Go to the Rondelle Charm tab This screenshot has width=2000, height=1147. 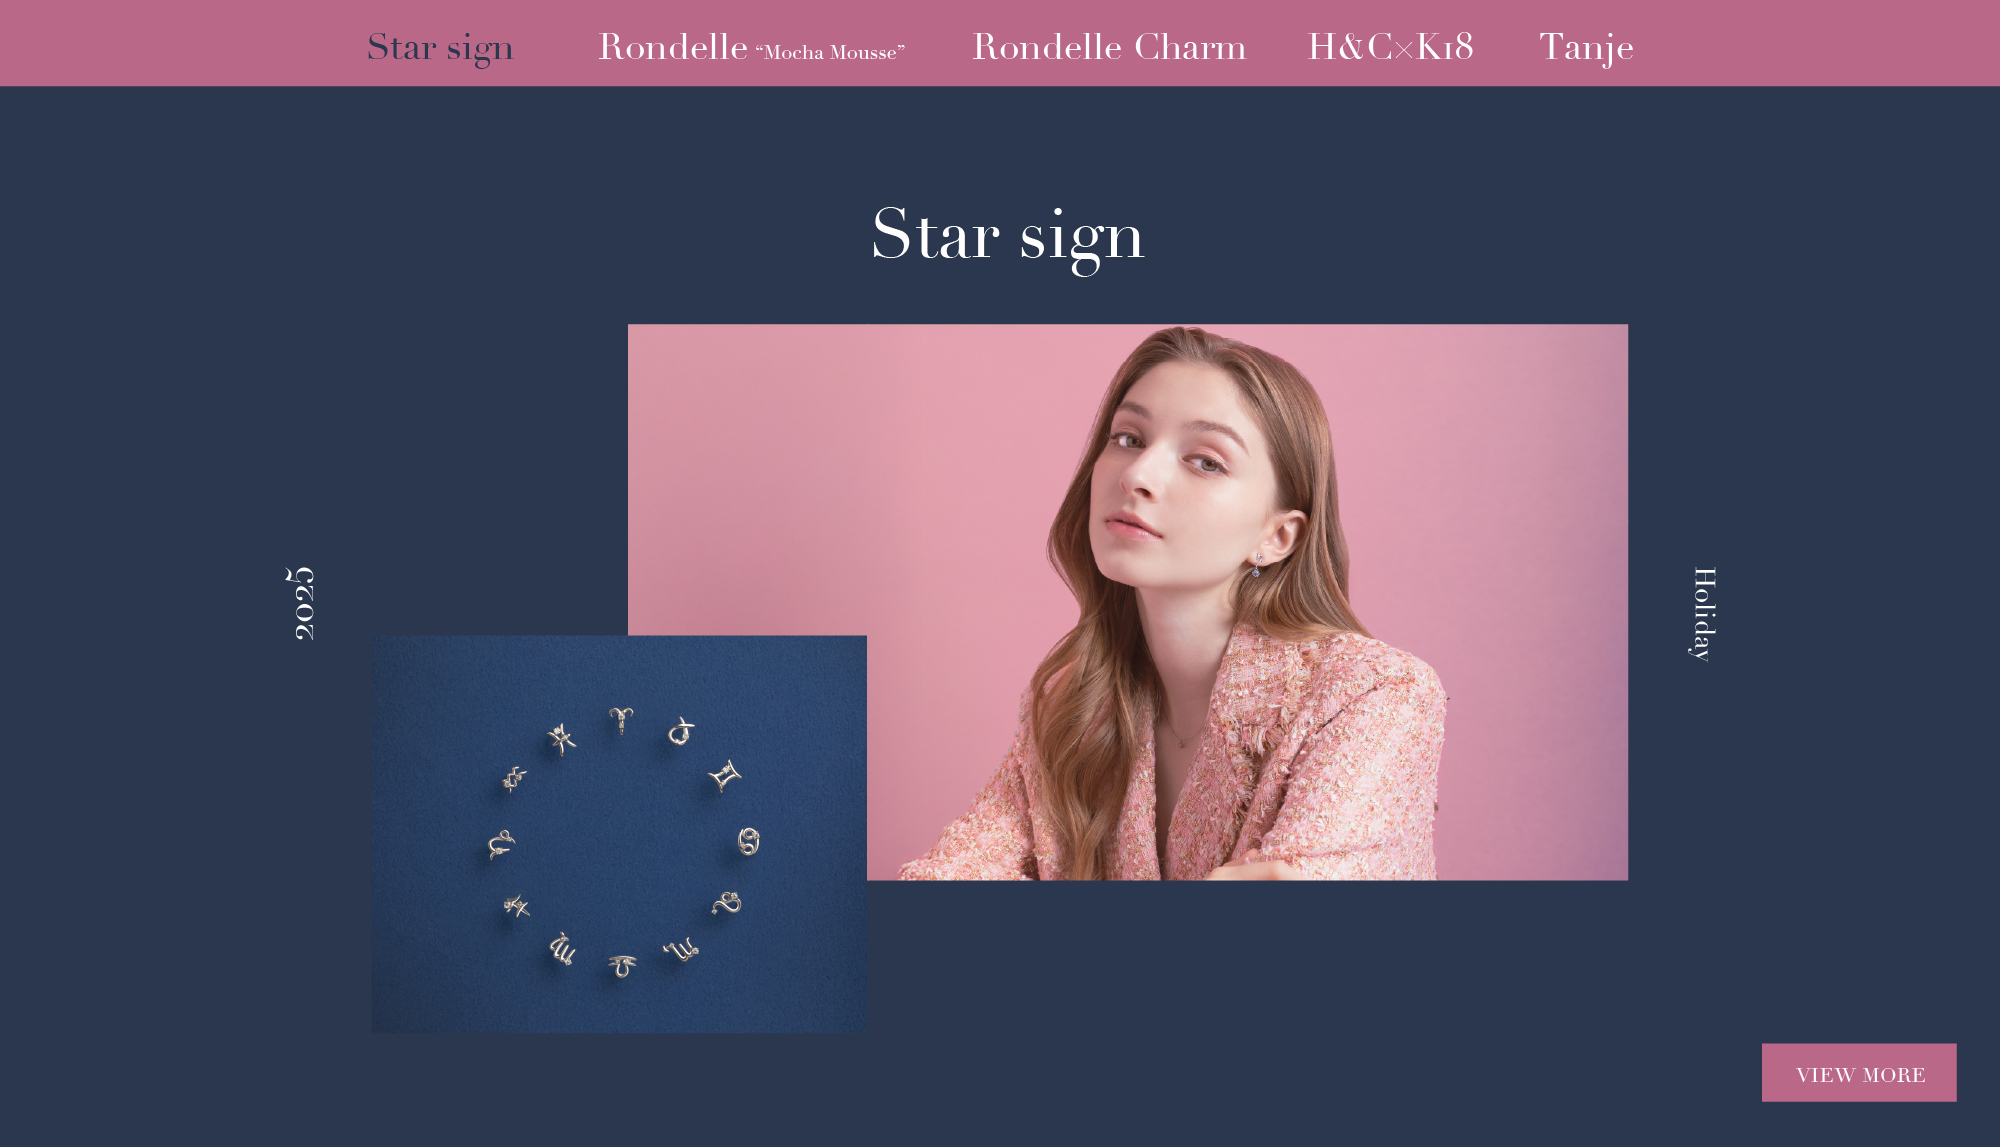pos(1109,47)
